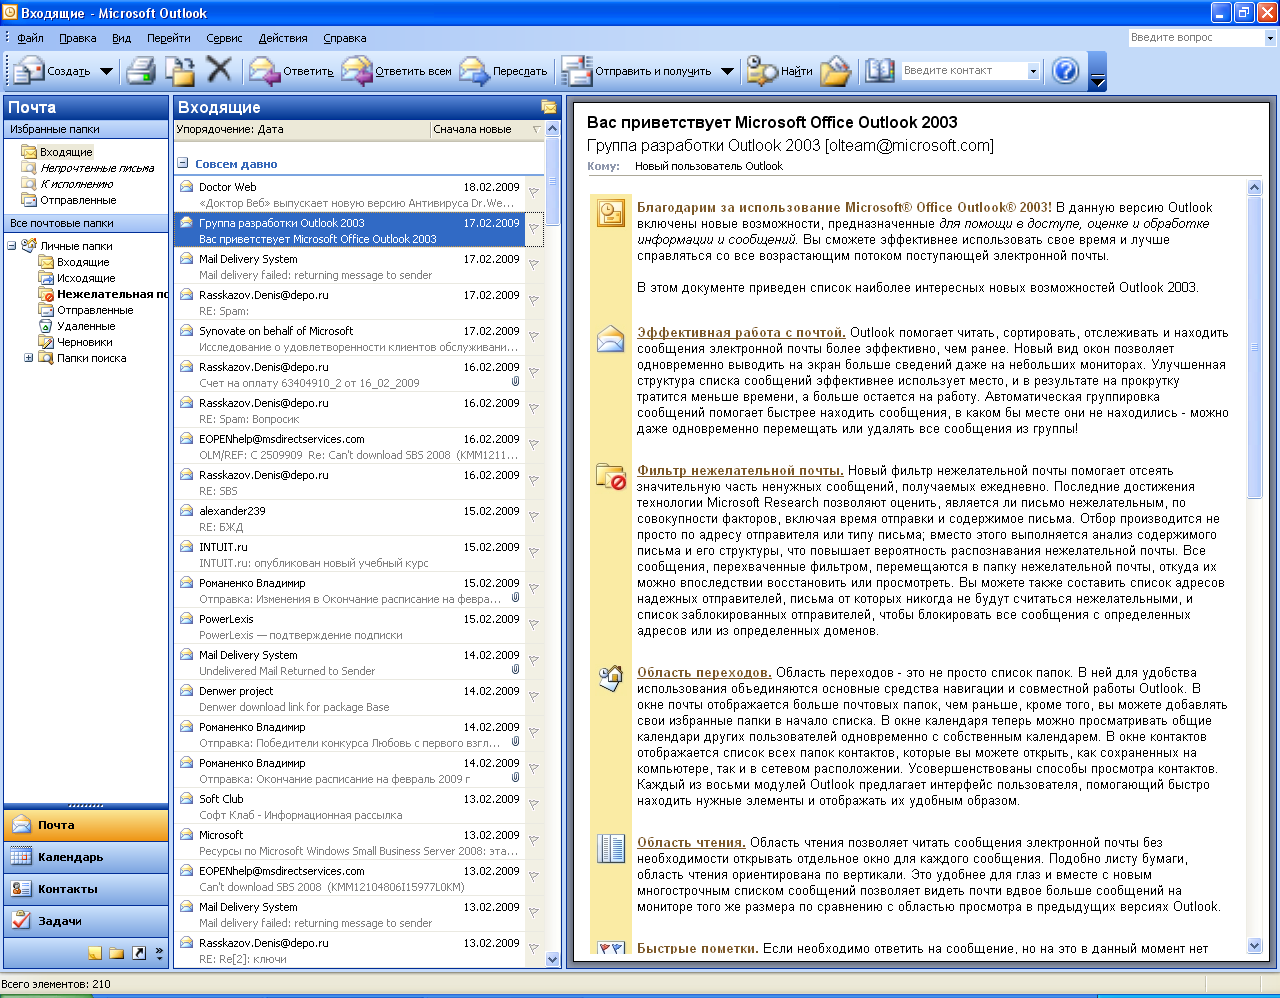Open the Сервис menu
The width and height of the screenshot is (1280, 998).
click(224, 38)
